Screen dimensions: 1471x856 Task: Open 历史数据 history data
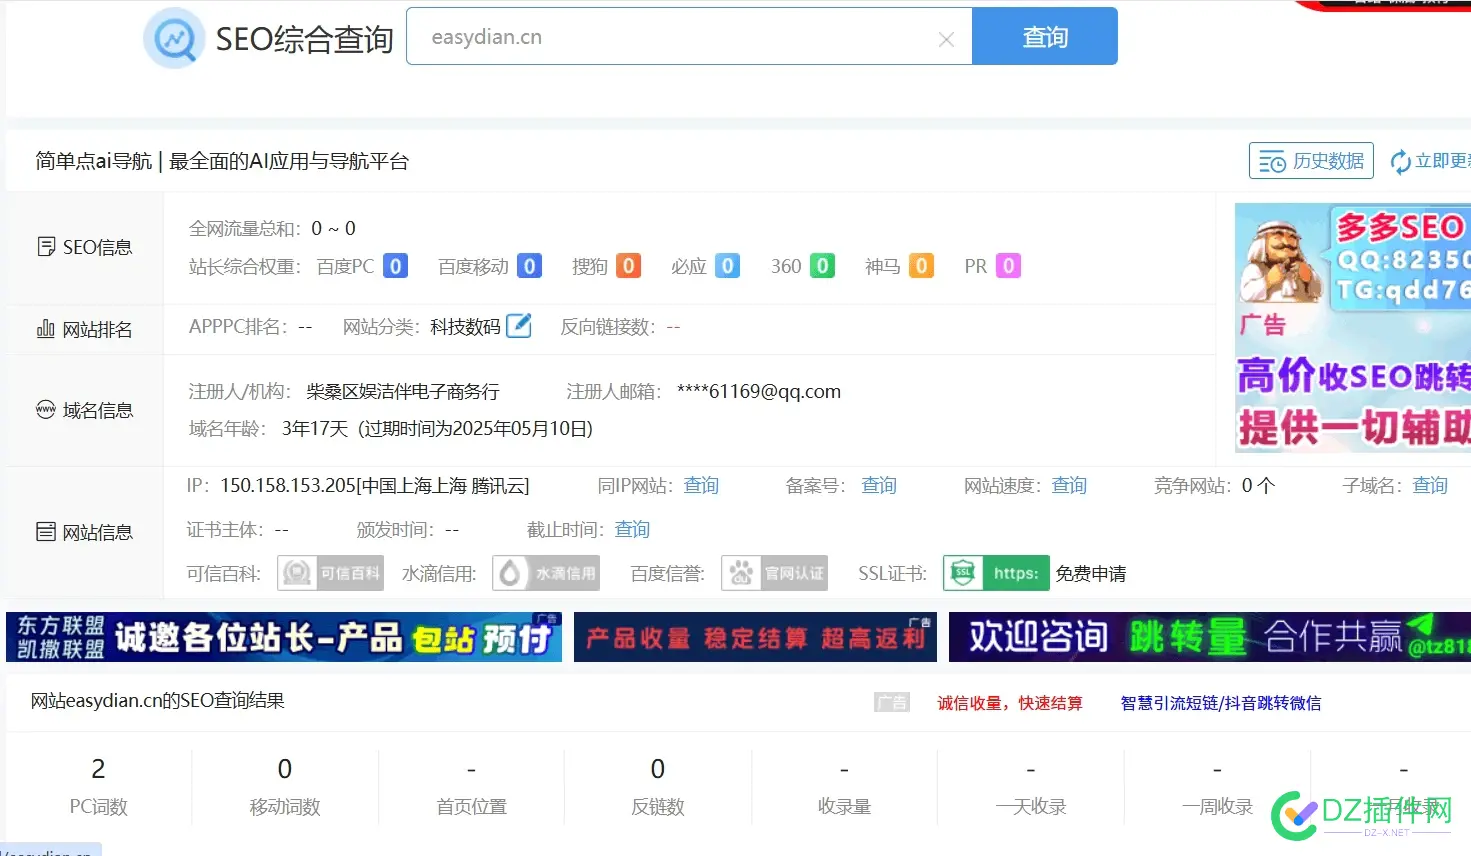[x=1311, y=161]
